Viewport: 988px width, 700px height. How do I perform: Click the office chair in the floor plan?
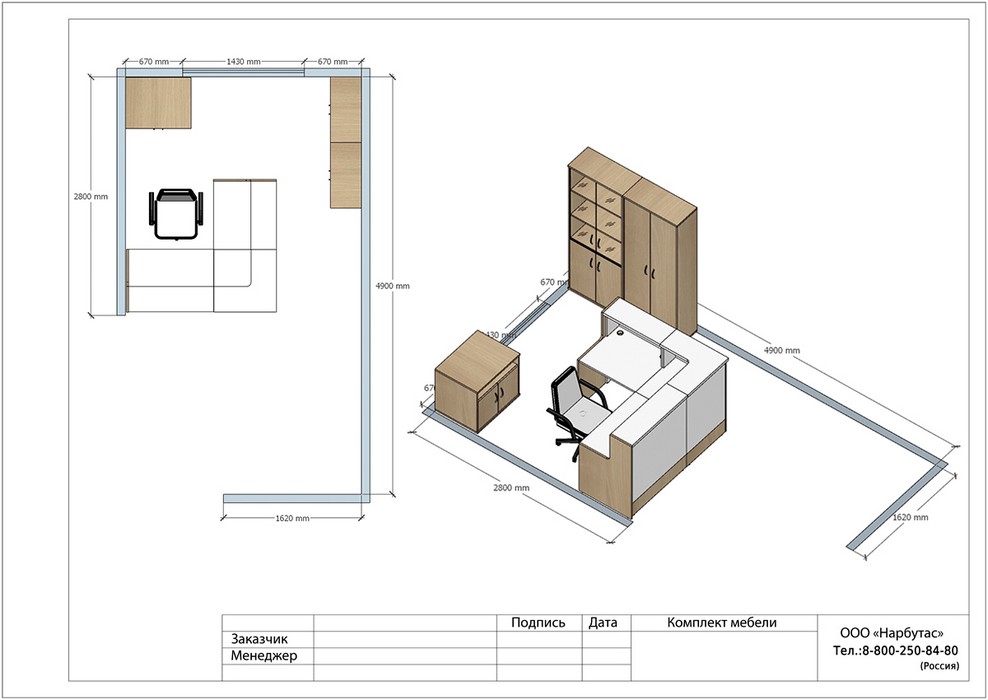(178, 214)
